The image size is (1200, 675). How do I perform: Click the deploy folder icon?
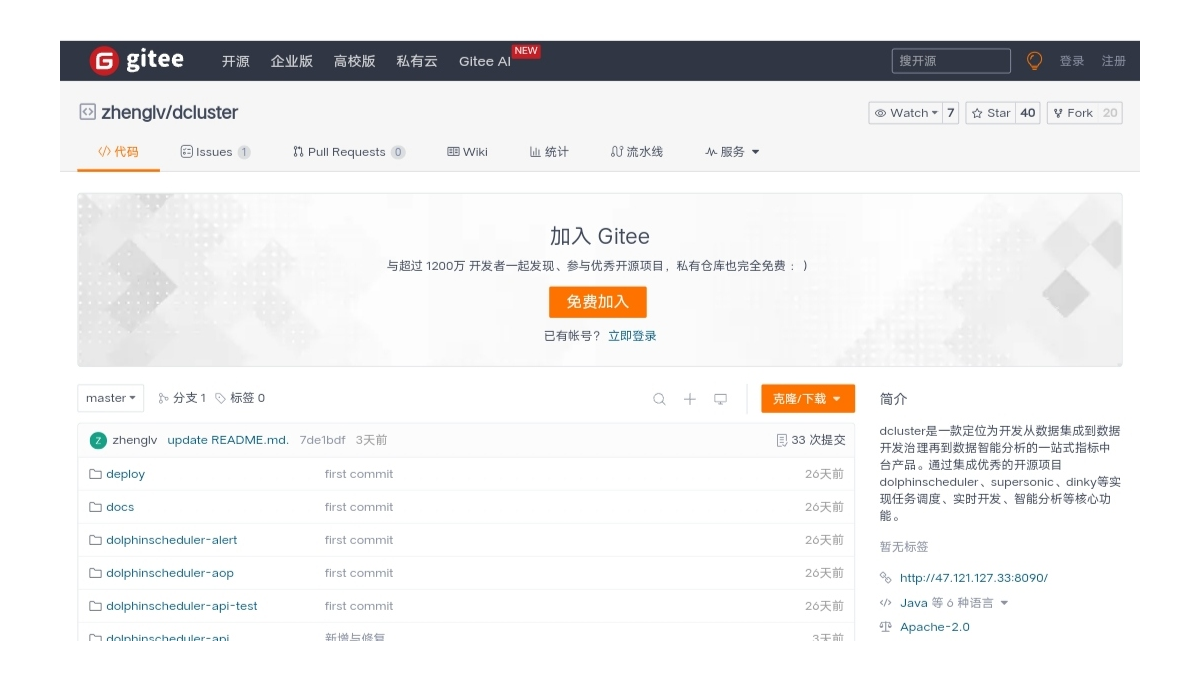click(x=96, y=474)
